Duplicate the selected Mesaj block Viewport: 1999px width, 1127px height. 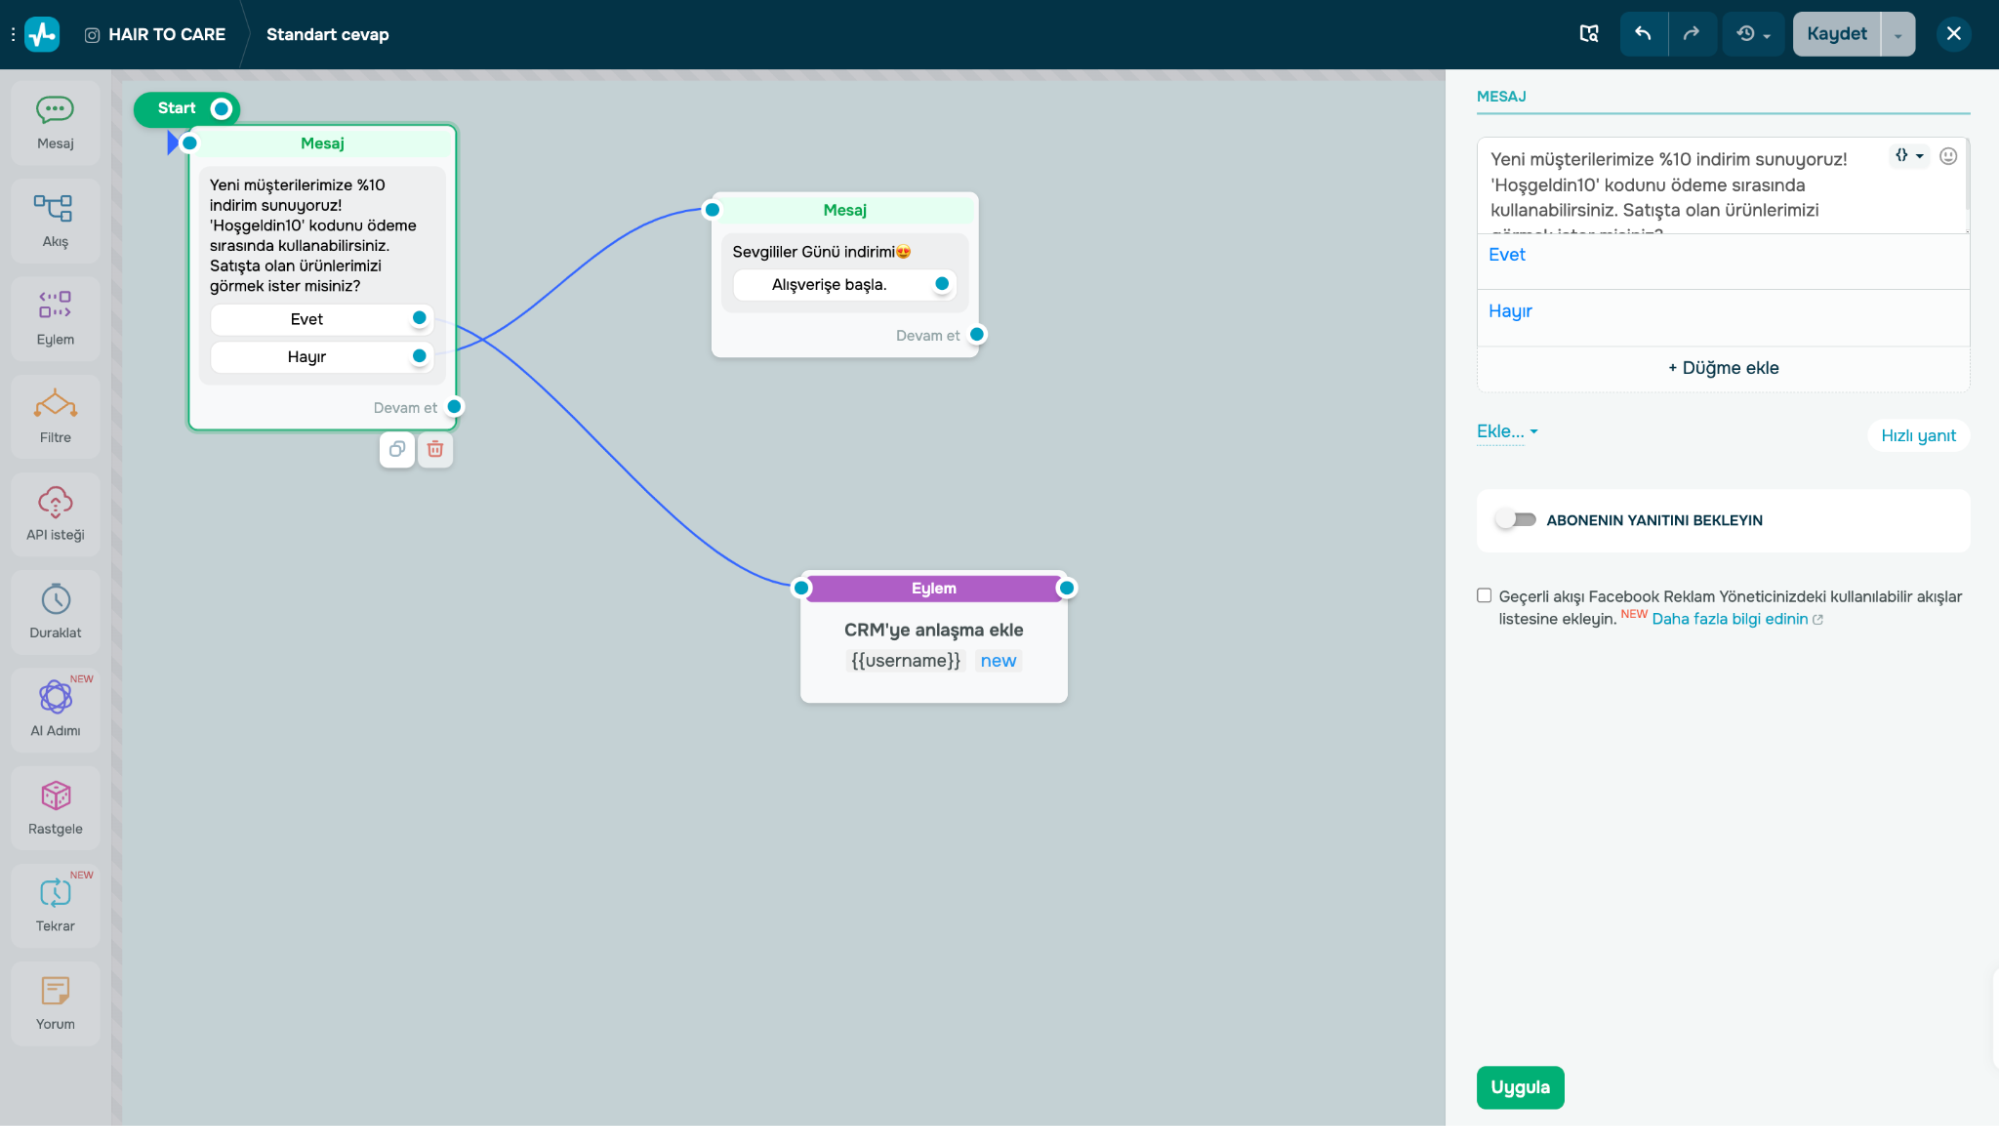click(397, 449)
